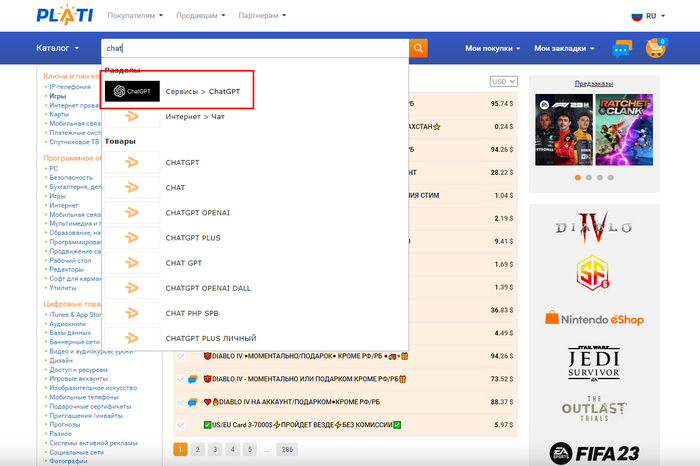700x466 pixels.
Task: Open the shopping cart icon
Action: click(x=656, y=48)
